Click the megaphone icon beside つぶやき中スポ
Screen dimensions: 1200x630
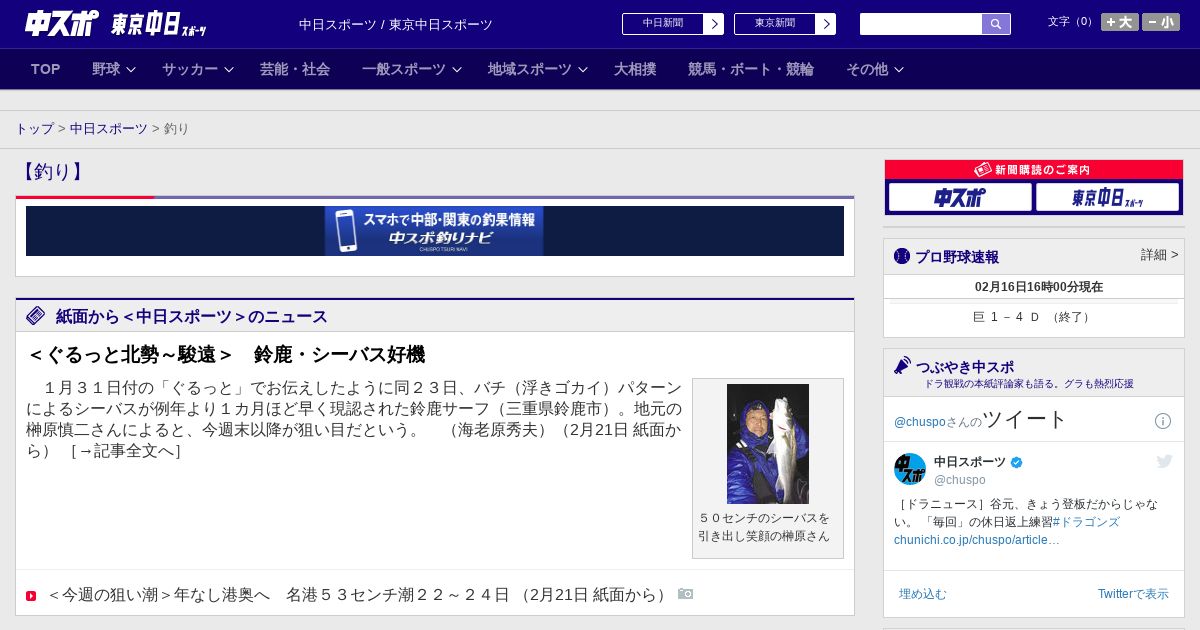(x=903, y=366)
